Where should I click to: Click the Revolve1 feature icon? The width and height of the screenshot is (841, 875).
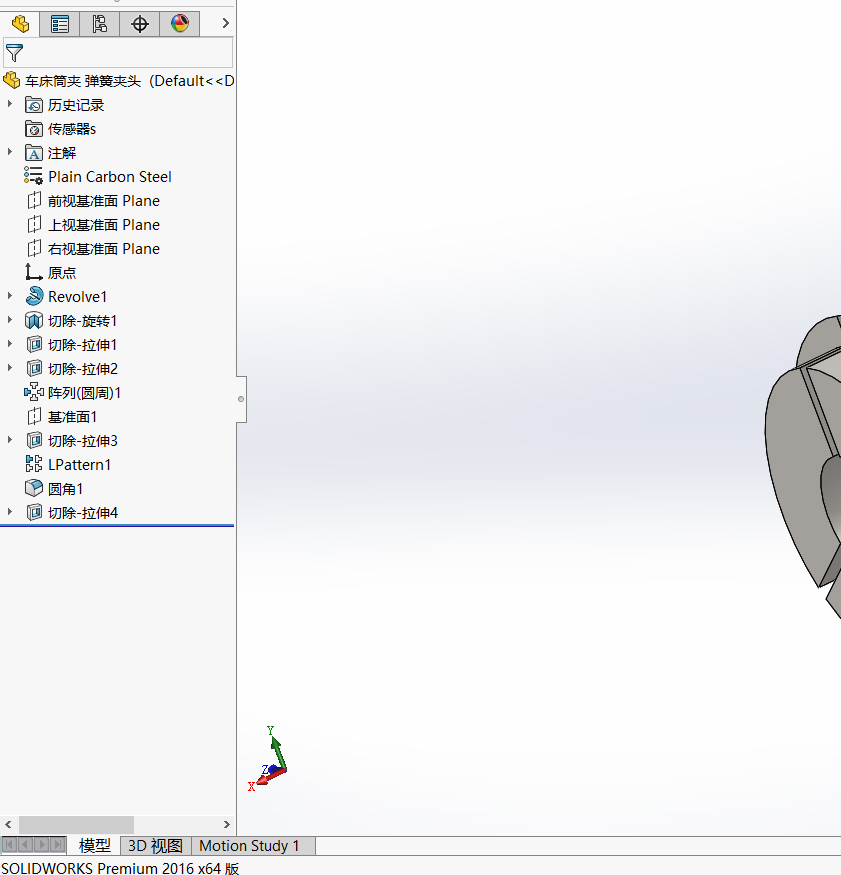click(34, 296)
